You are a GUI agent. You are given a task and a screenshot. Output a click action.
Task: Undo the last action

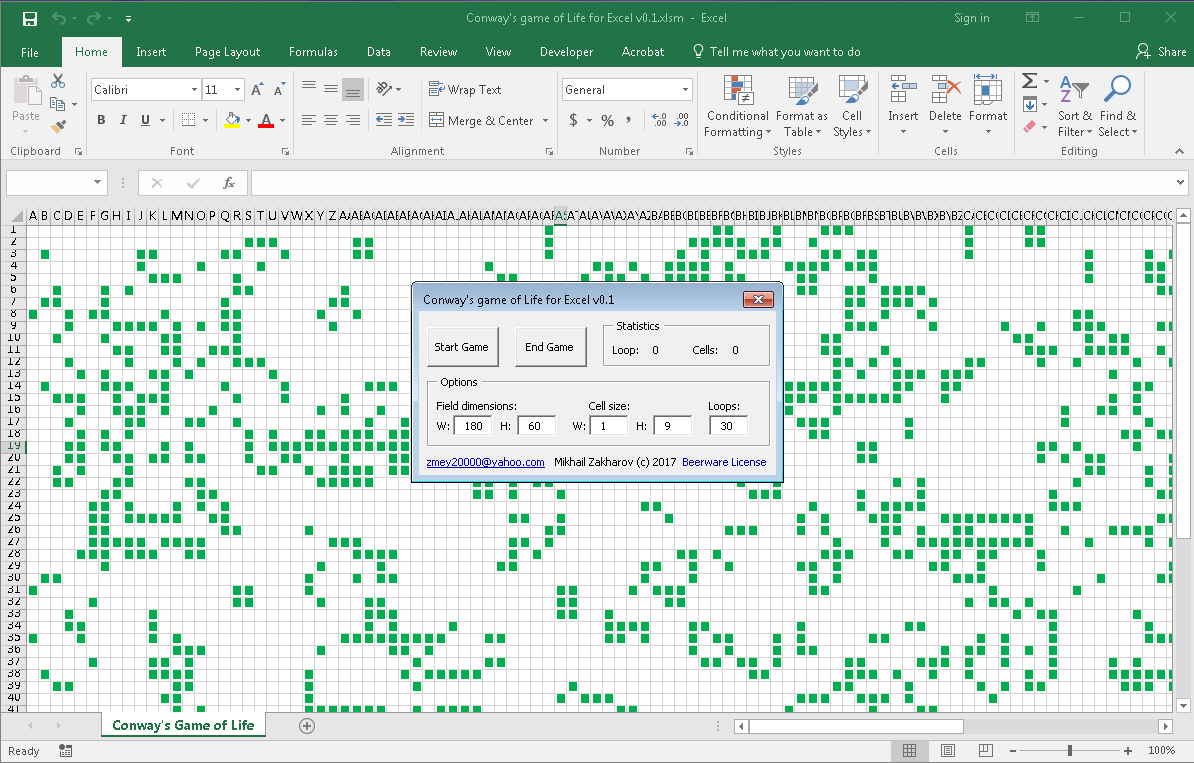coord(59,18)
